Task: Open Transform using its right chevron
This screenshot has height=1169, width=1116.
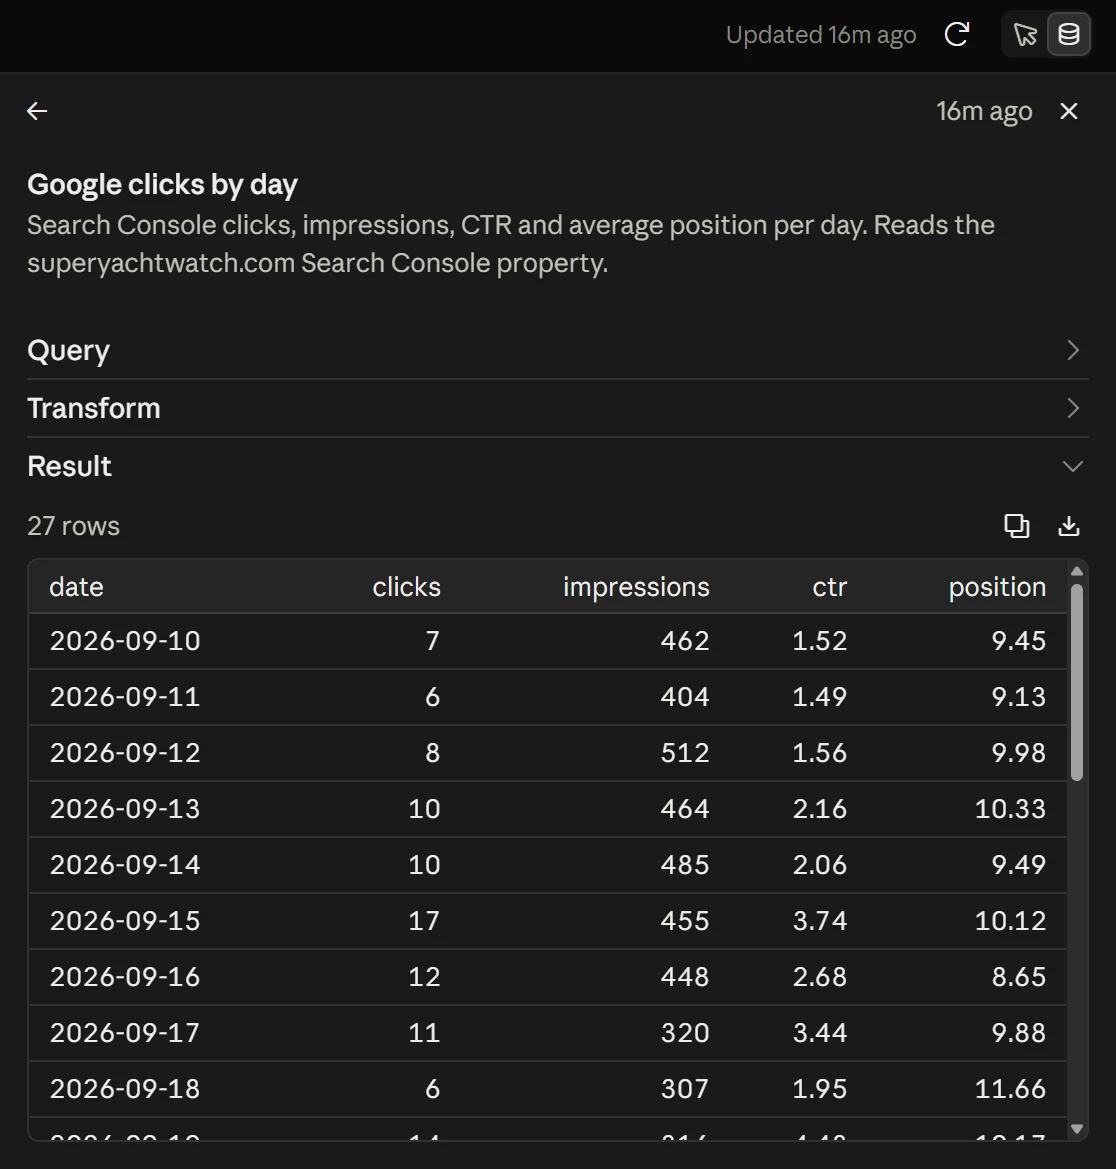Action: point(1073,409)
